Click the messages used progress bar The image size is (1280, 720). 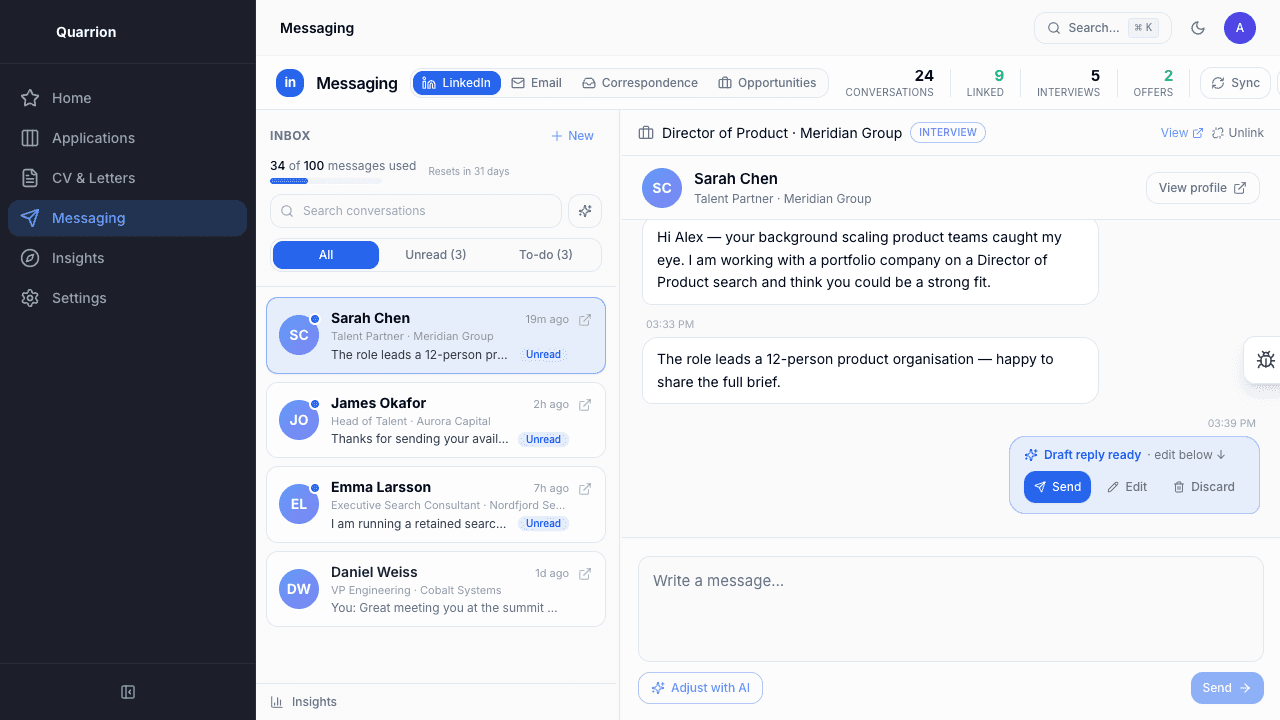(x=326, y=181)
